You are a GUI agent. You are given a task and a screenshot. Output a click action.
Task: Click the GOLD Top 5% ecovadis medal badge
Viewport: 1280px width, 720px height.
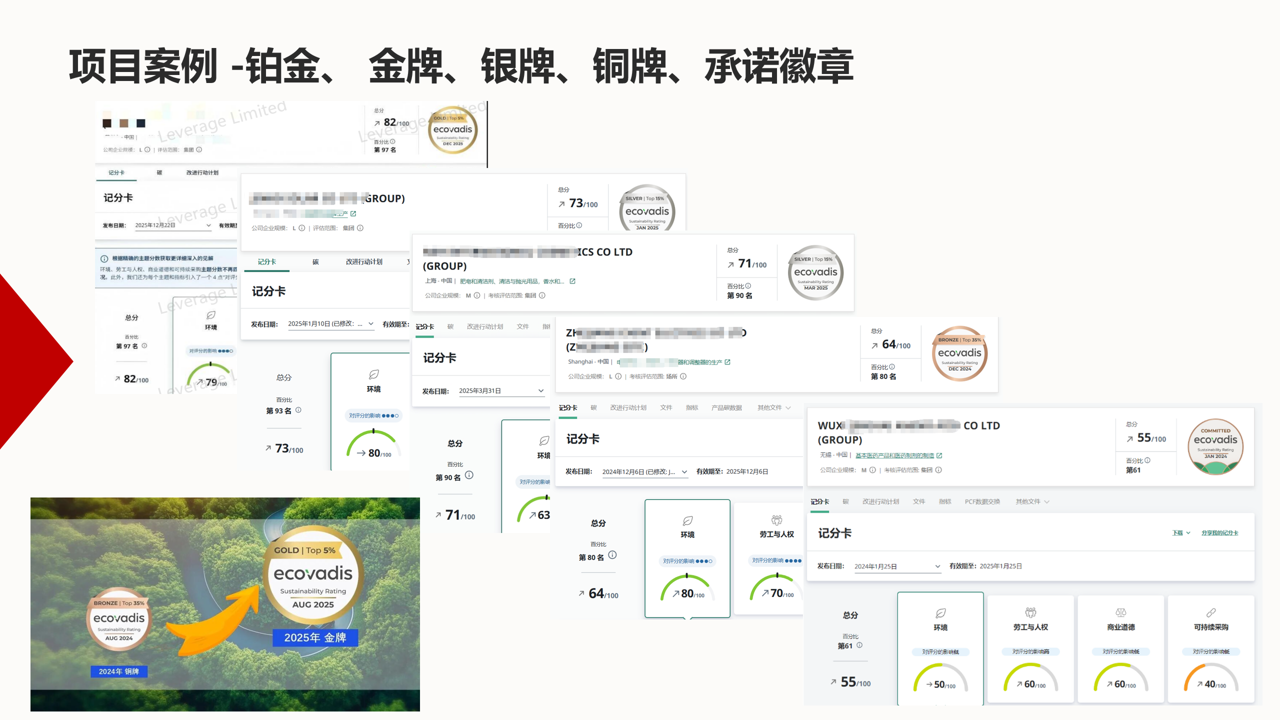(453, 131)
